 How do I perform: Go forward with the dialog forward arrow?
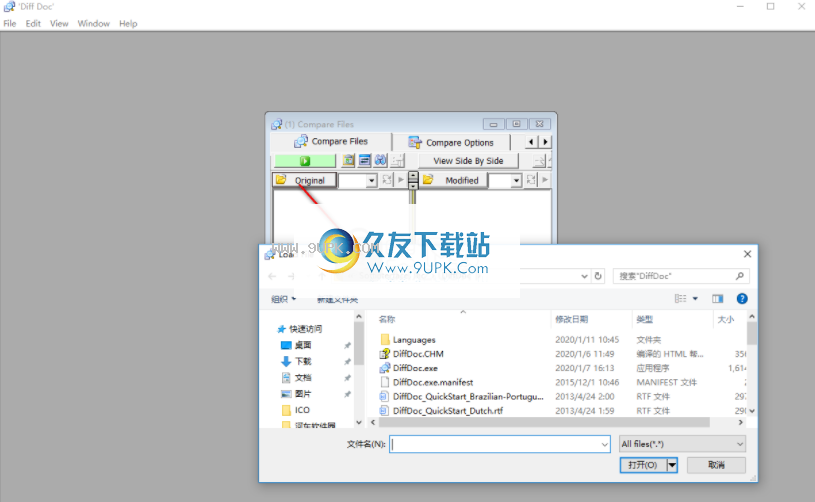pos(291,276)
